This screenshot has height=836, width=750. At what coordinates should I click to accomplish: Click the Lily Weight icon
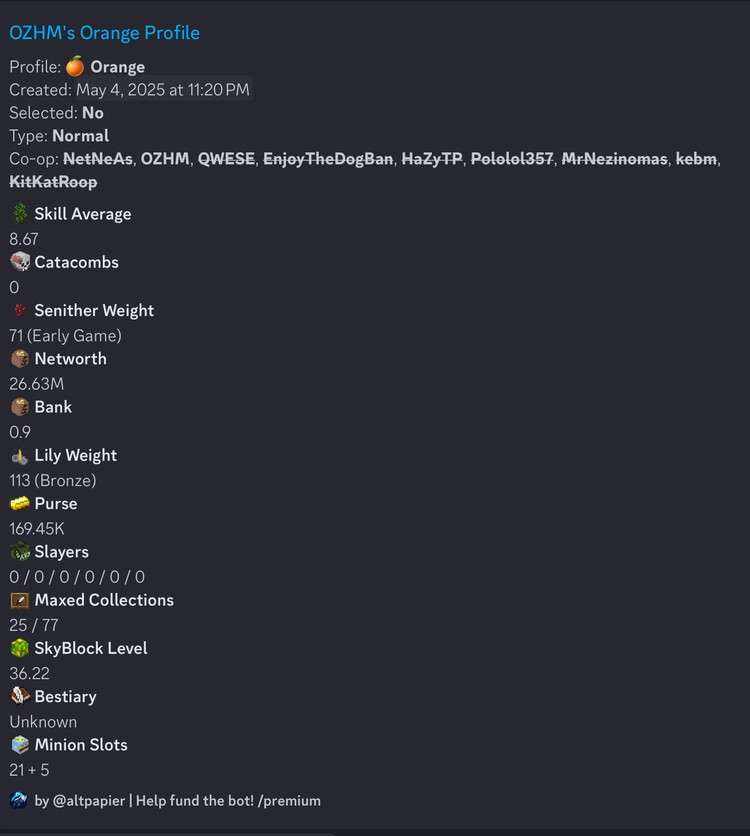coord(20,455)
